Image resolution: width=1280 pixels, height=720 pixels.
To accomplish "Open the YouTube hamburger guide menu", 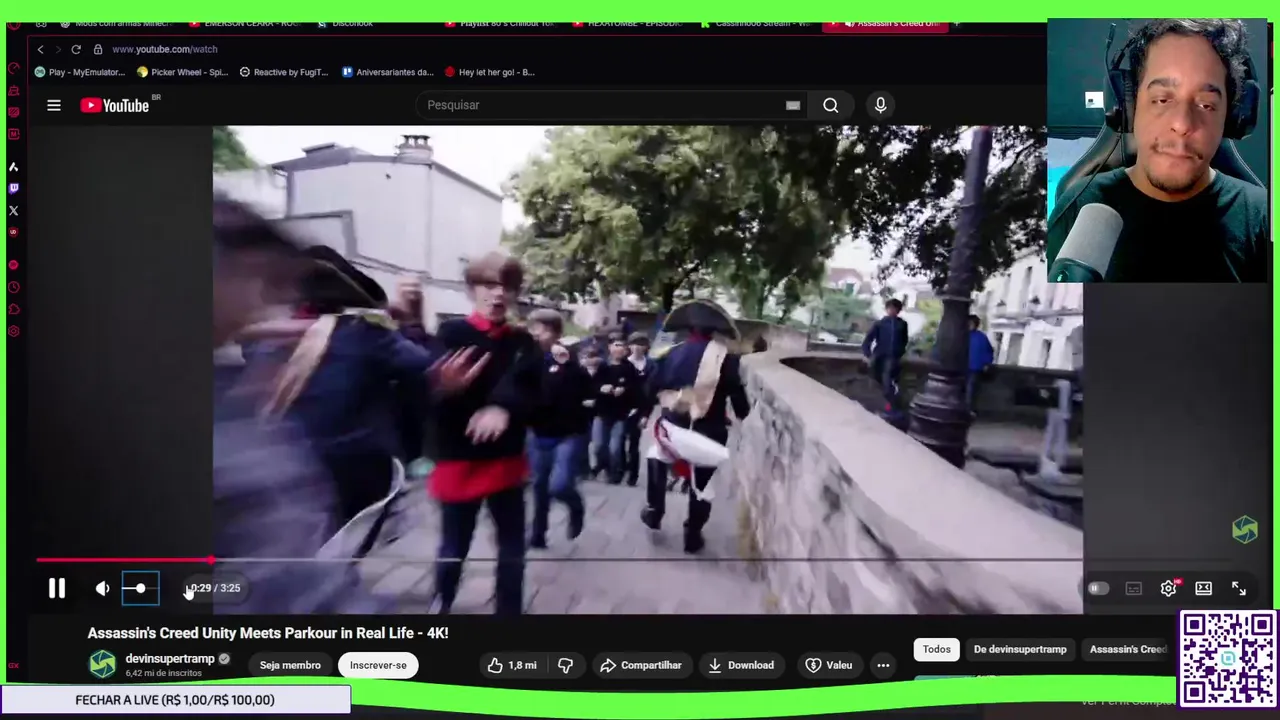I will click(54, 105).
